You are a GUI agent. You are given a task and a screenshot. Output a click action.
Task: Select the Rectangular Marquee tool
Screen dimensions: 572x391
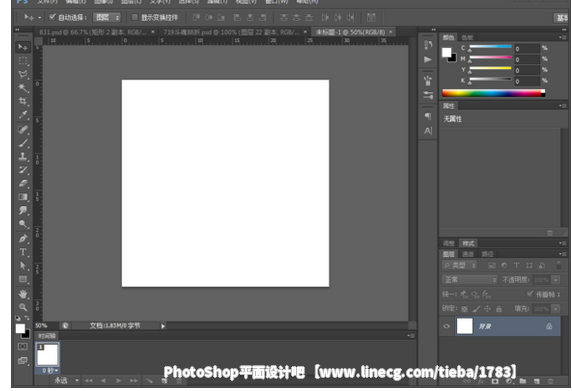[23, 61]
